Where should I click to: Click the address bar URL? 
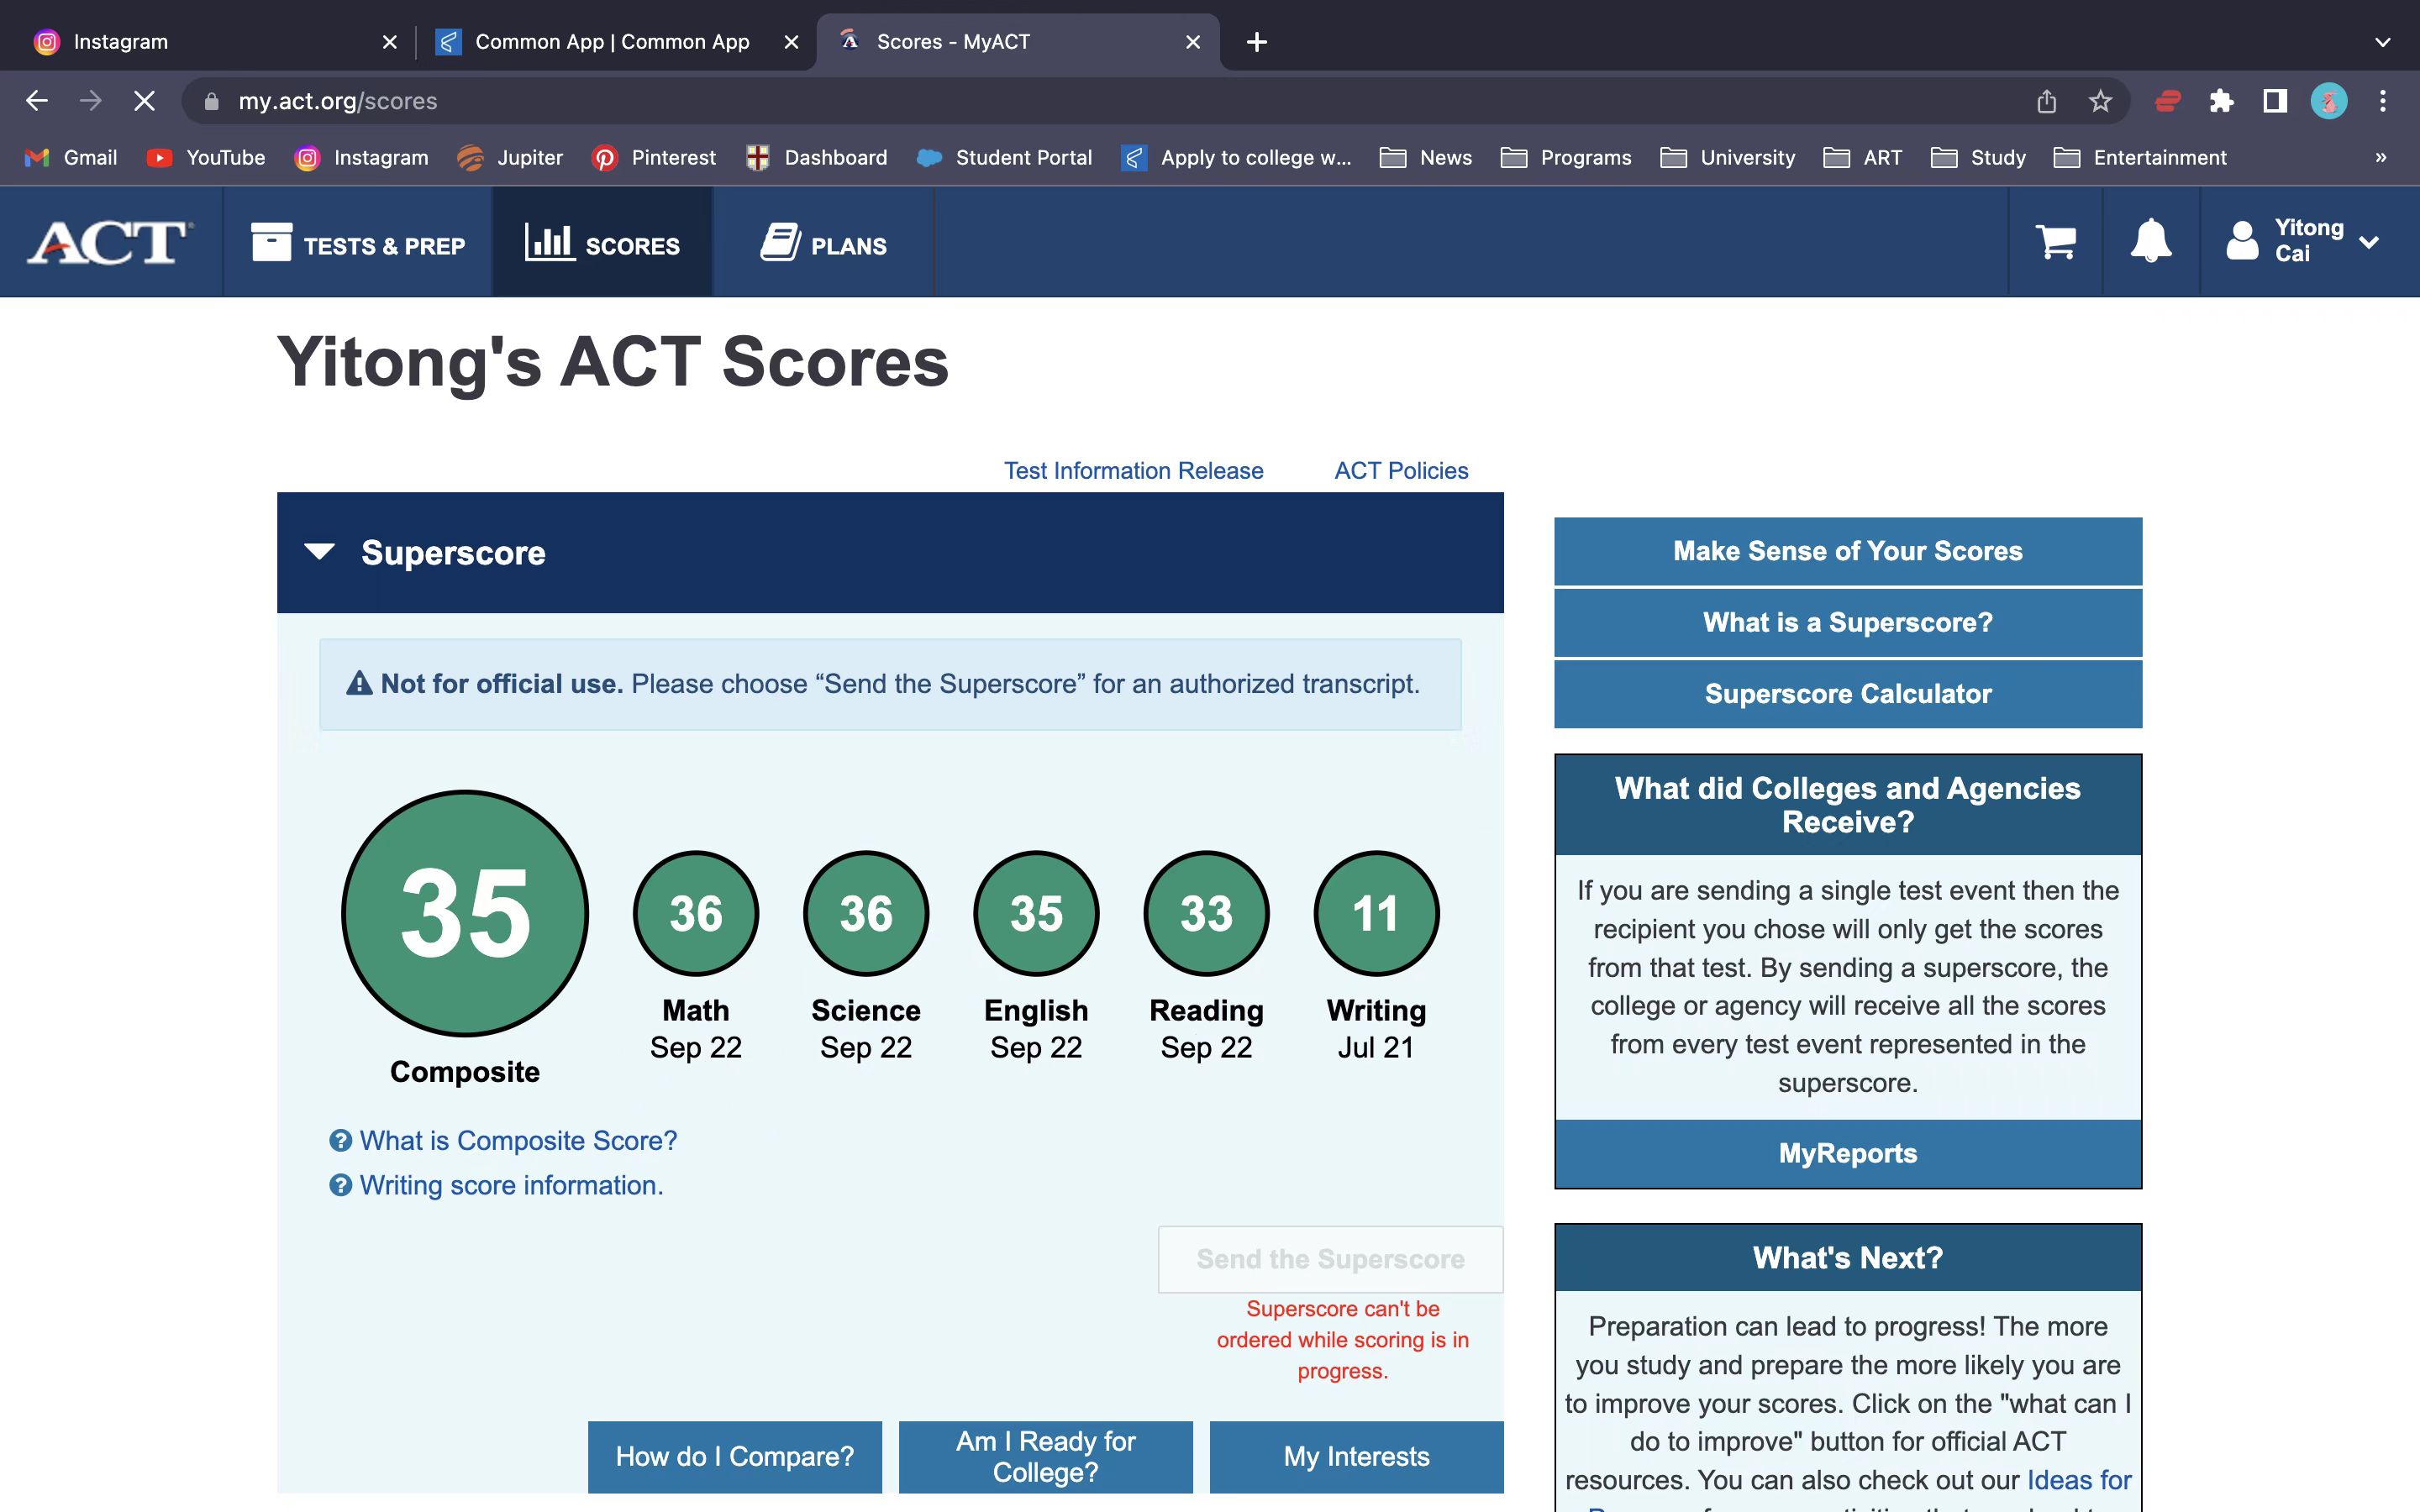click(338, 101)
